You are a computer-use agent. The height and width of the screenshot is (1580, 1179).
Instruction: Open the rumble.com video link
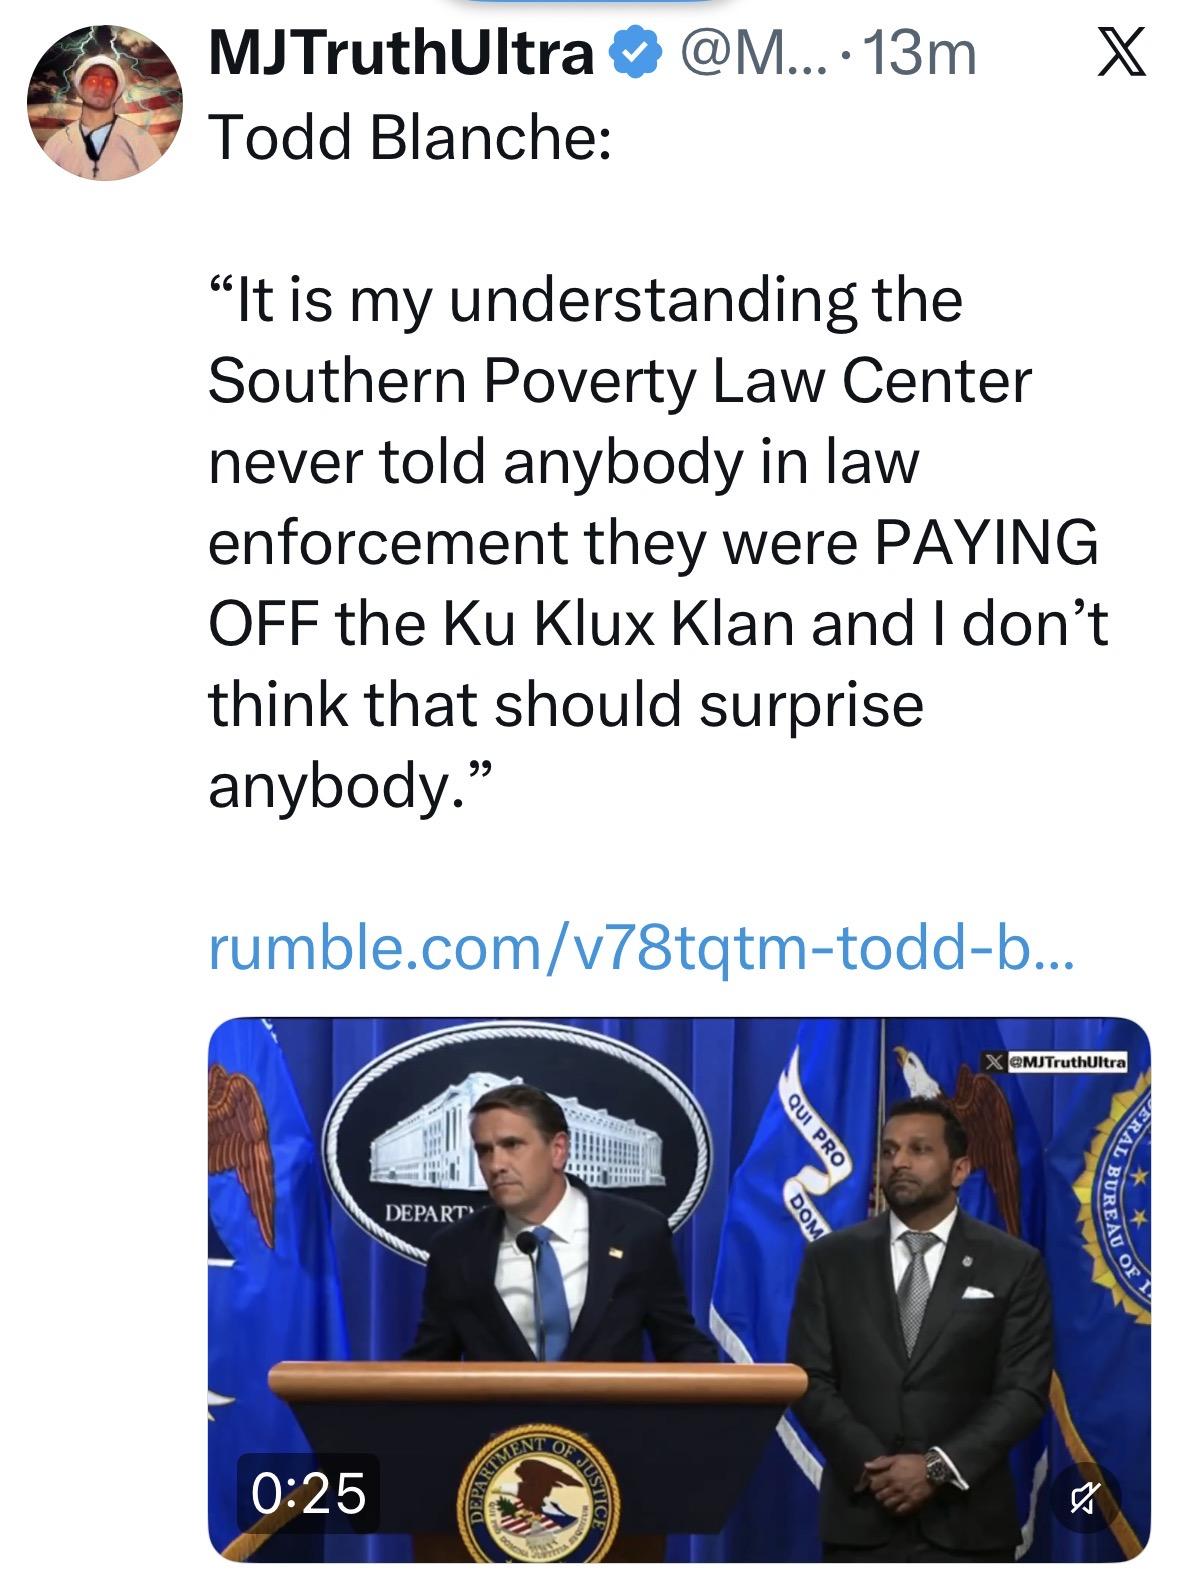tap(640, 947)
